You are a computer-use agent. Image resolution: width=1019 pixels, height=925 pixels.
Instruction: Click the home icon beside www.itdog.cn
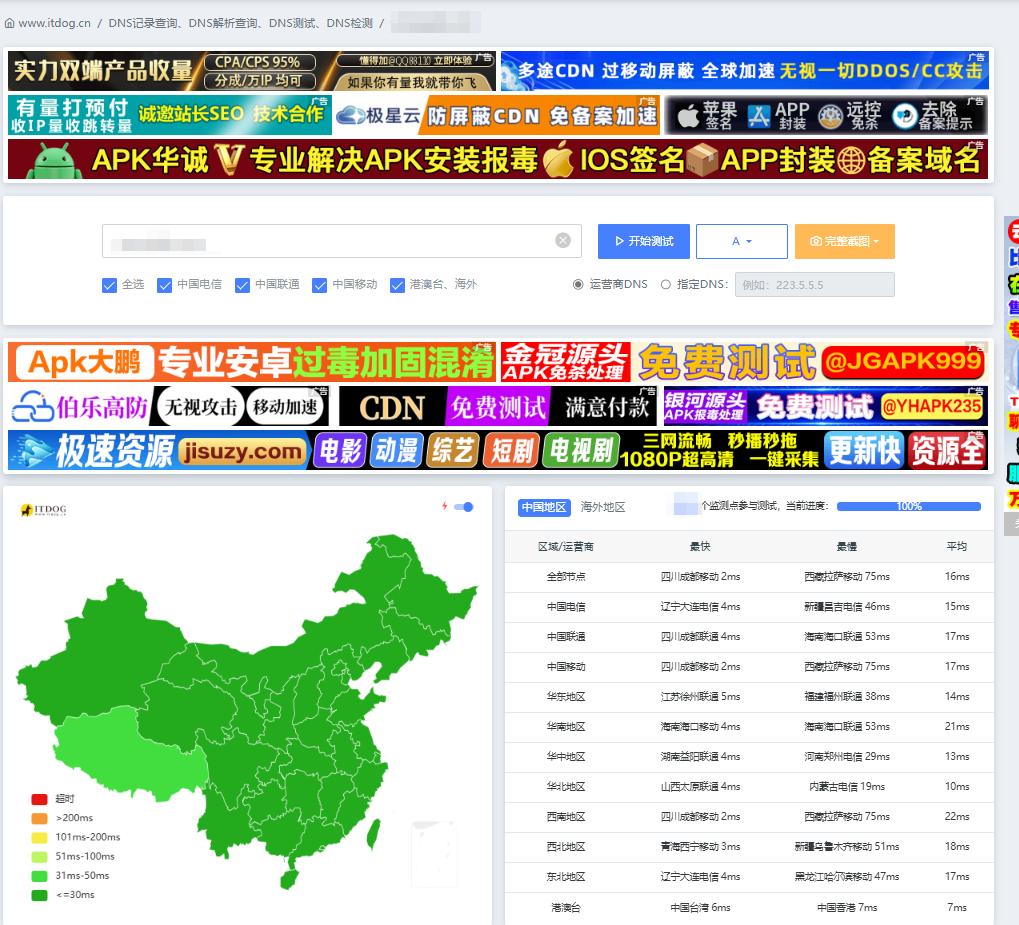tap(10, 23)
